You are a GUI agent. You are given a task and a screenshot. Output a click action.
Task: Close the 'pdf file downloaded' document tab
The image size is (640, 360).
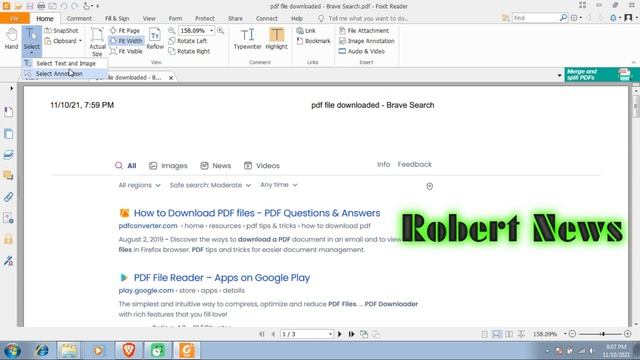pyautogui.click(x=171, y=78)
